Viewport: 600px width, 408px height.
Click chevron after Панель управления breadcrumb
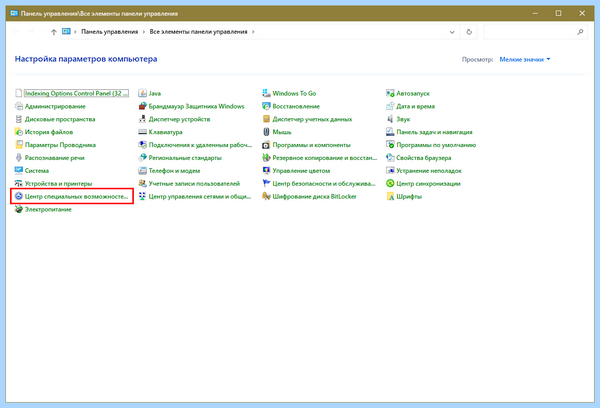[x=144, y=32]
